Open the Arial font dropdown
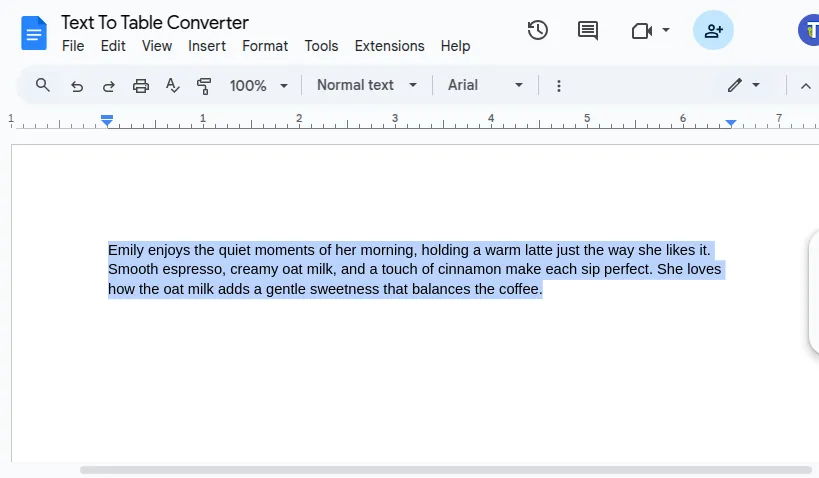819x478 pixels. click(x=485, y=85)
